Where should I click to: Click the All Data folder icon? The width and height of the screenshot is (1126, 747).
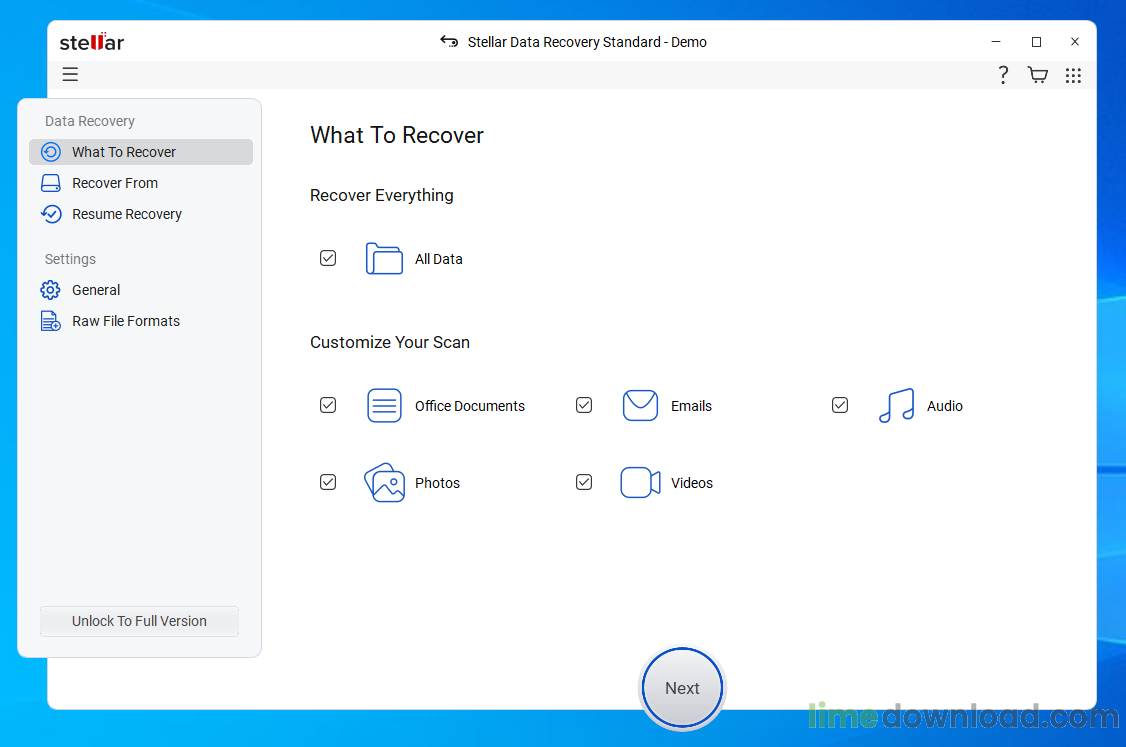click(384, 259)
